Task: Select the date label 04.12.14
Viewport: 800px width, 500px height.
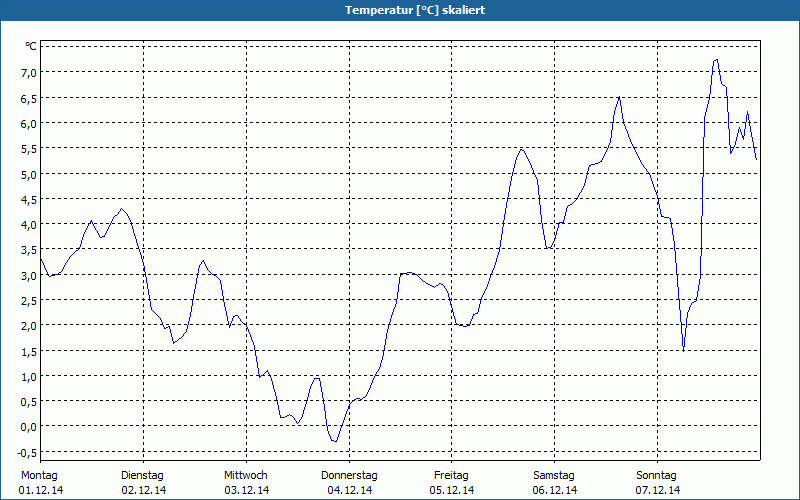Action: click(x=349, y=490)
